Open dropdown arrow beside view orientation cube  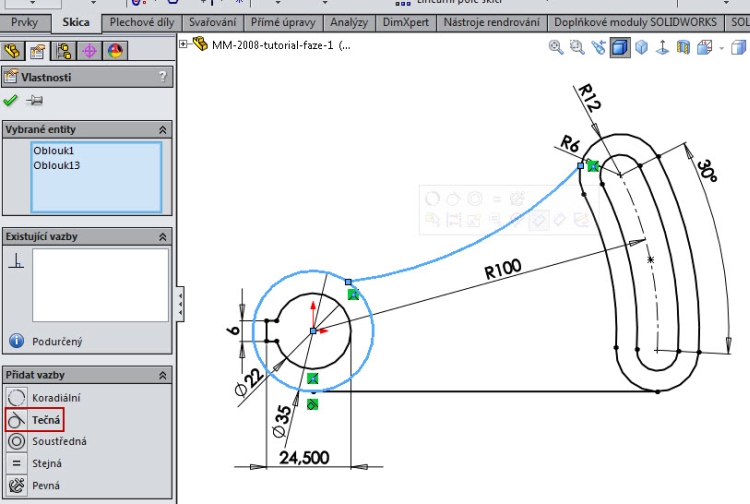point(721,48)
